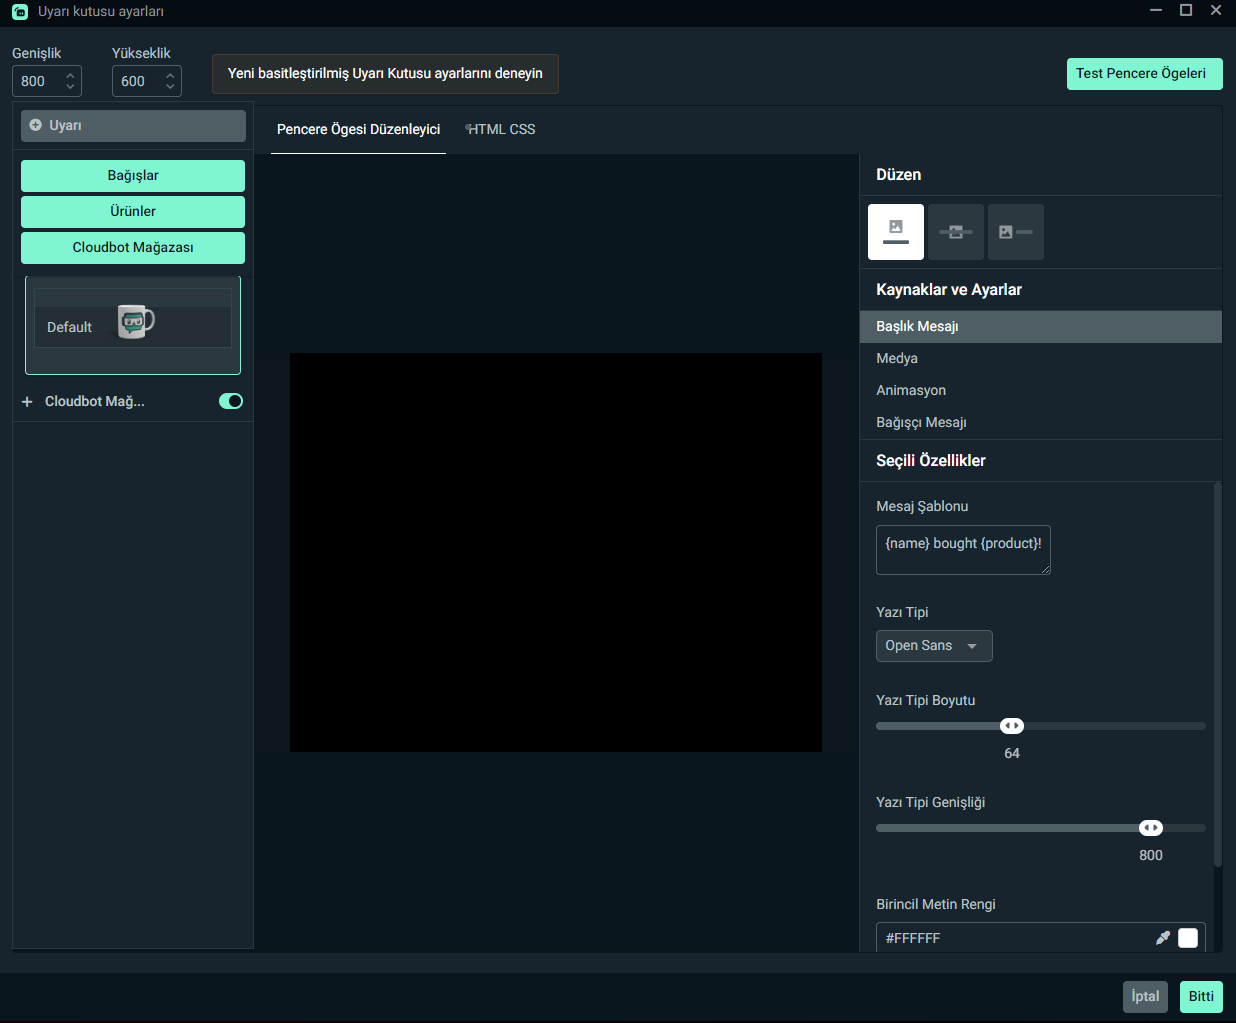Image resolution: width=1236 pixels, height=1023 pixels.
Task: Decrease the Yükseklik value with down arrow
Action: 170,87
